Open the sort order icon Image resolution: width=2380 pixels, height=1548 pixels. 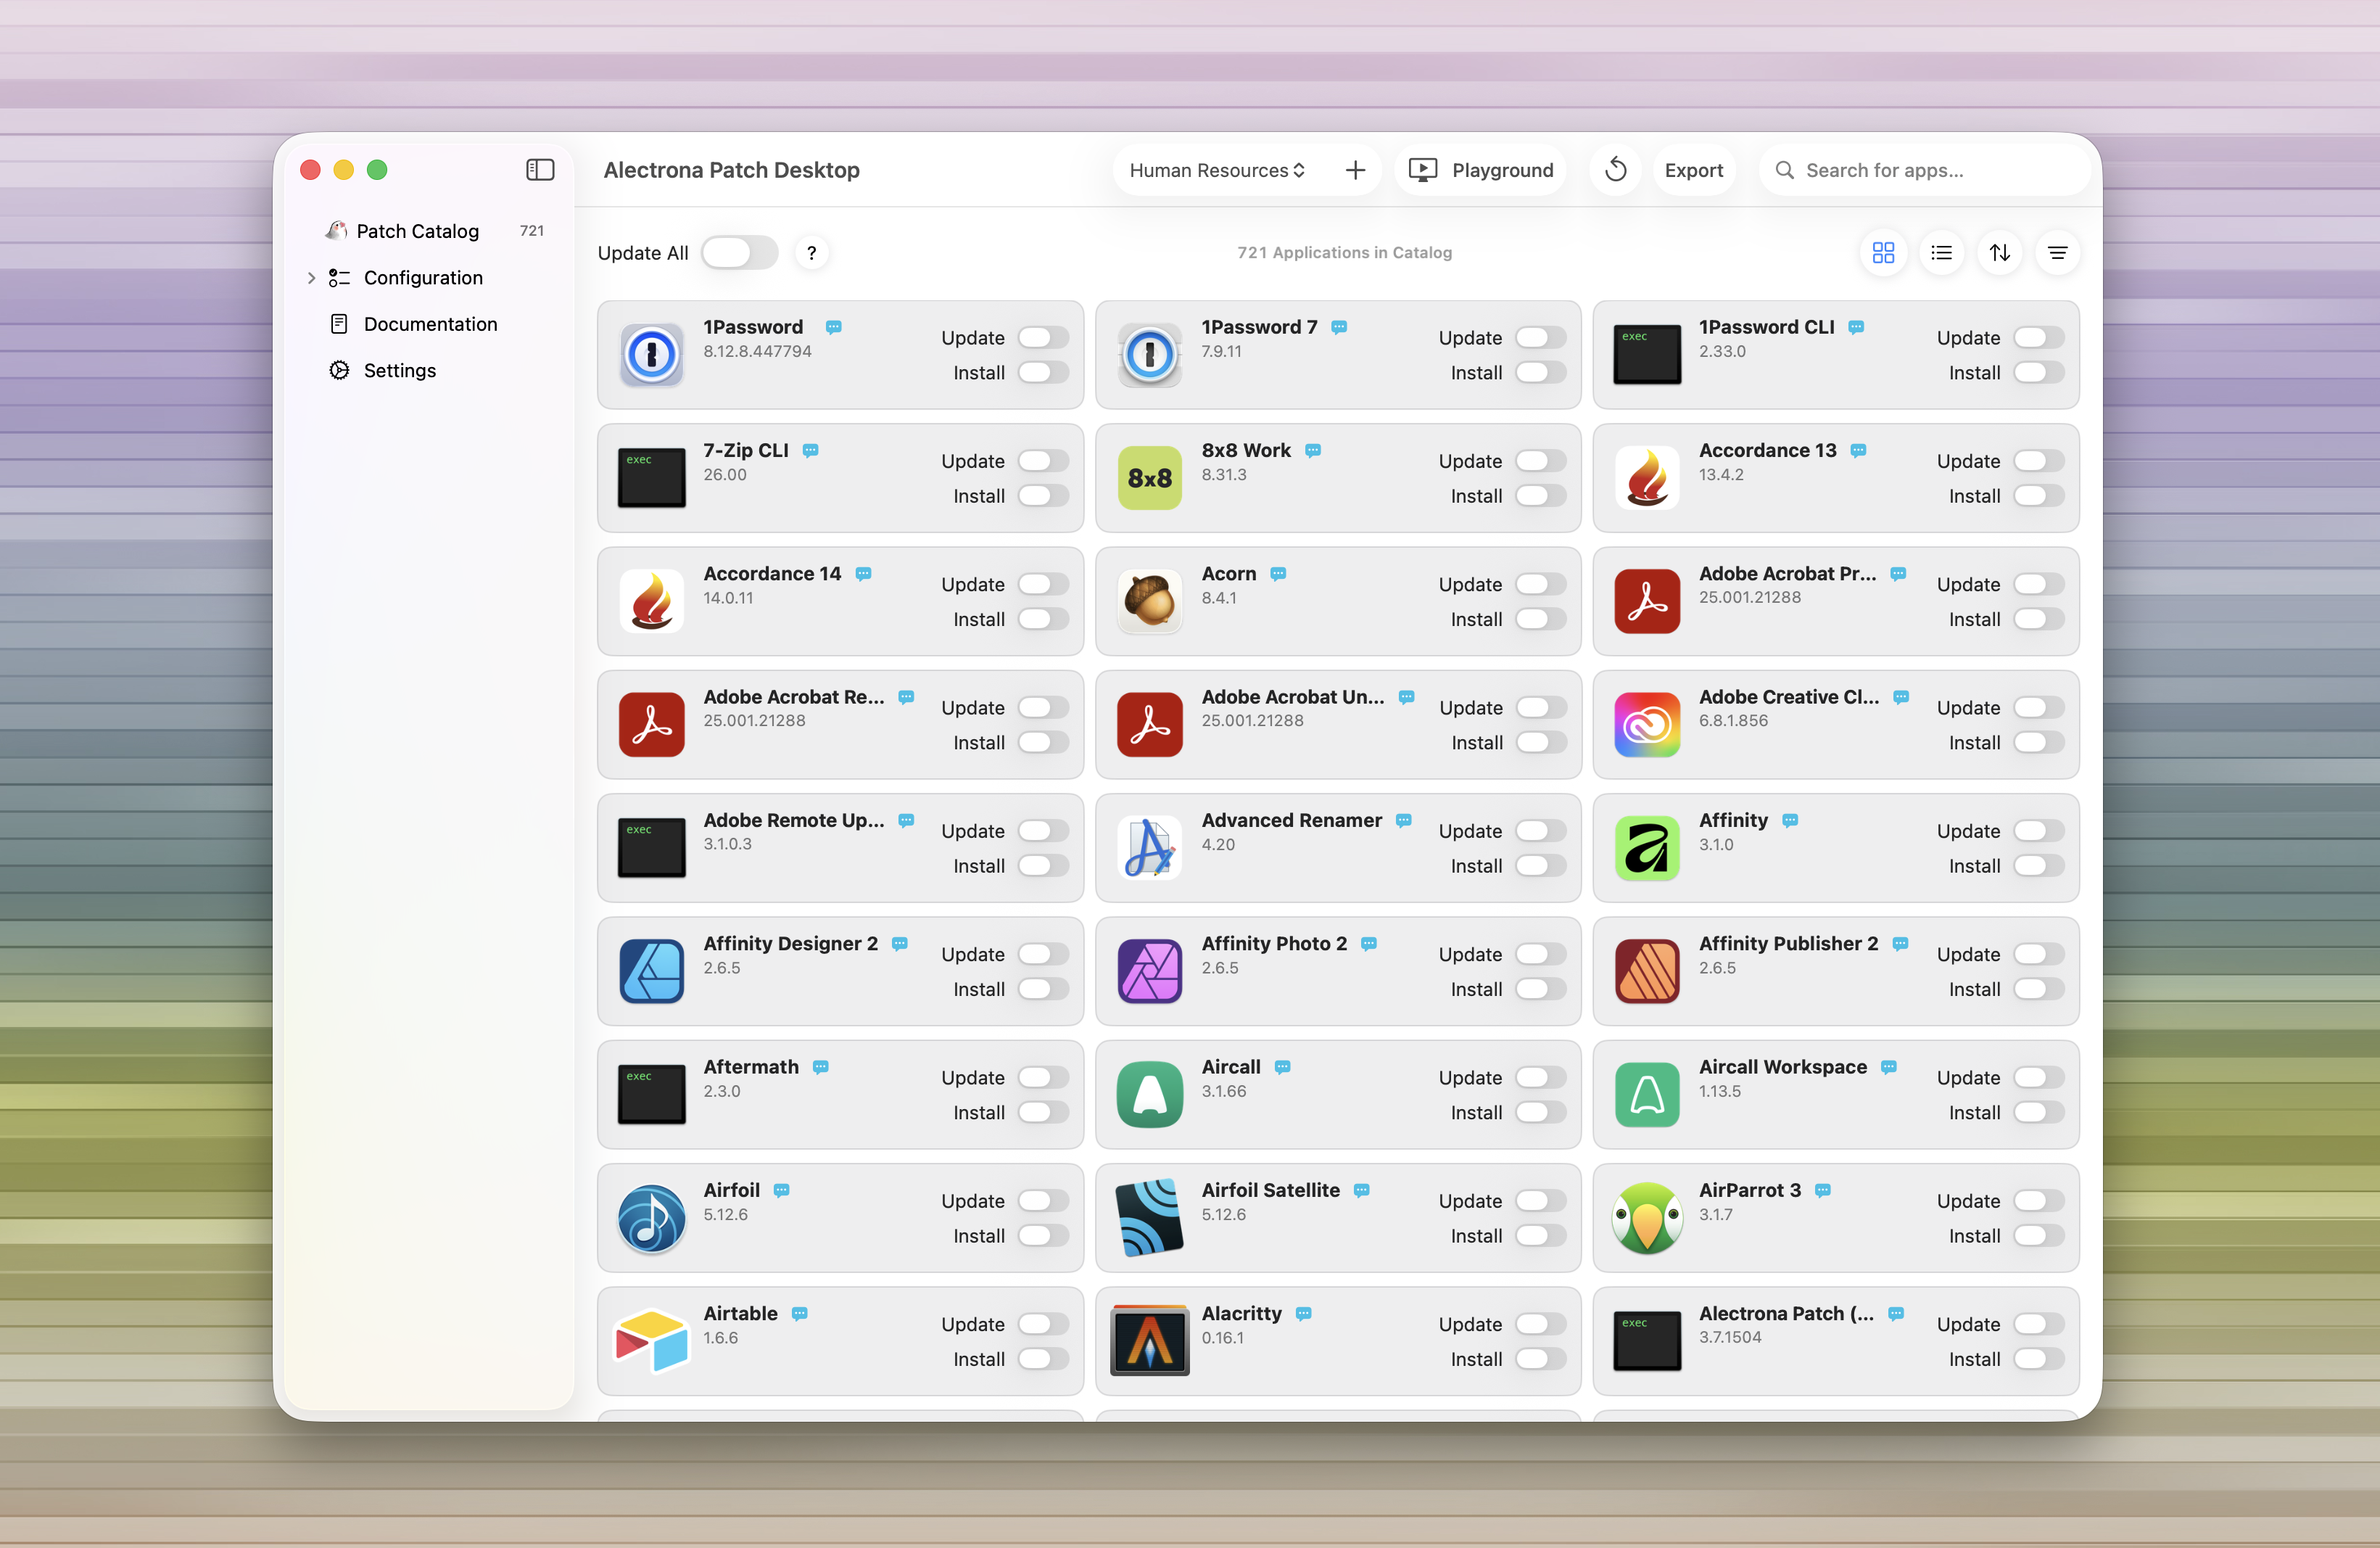(1999, 253)
